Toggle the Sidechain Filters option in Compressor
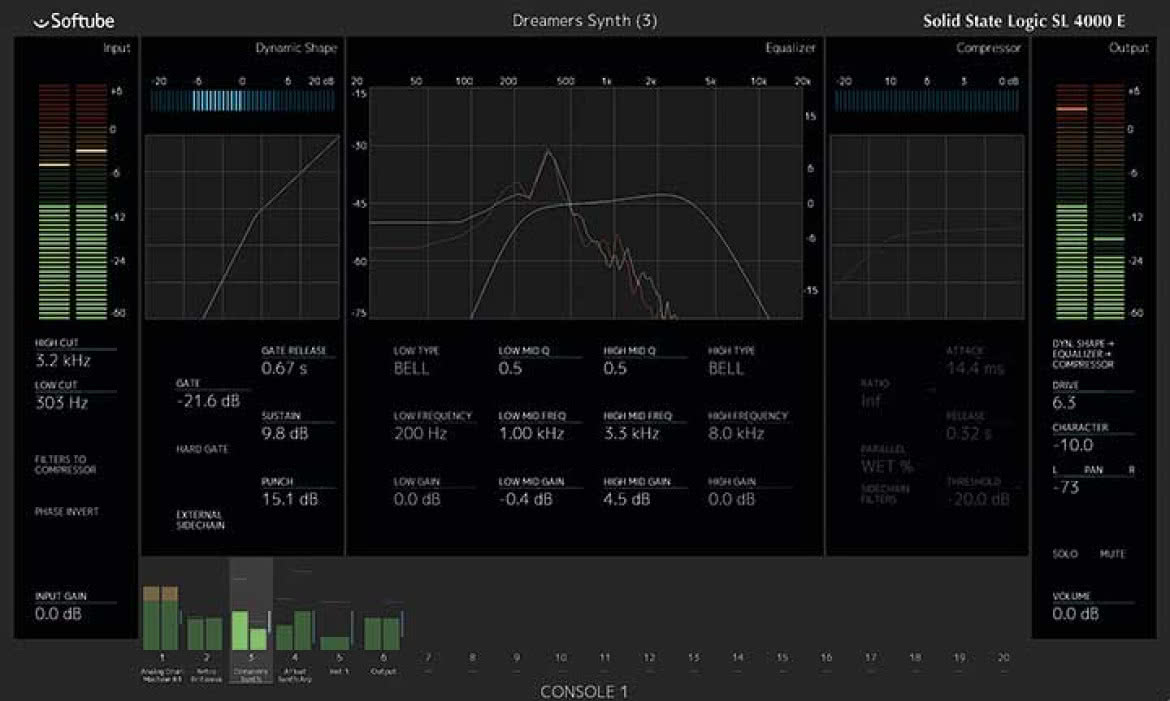 click(x=884, y=493)
